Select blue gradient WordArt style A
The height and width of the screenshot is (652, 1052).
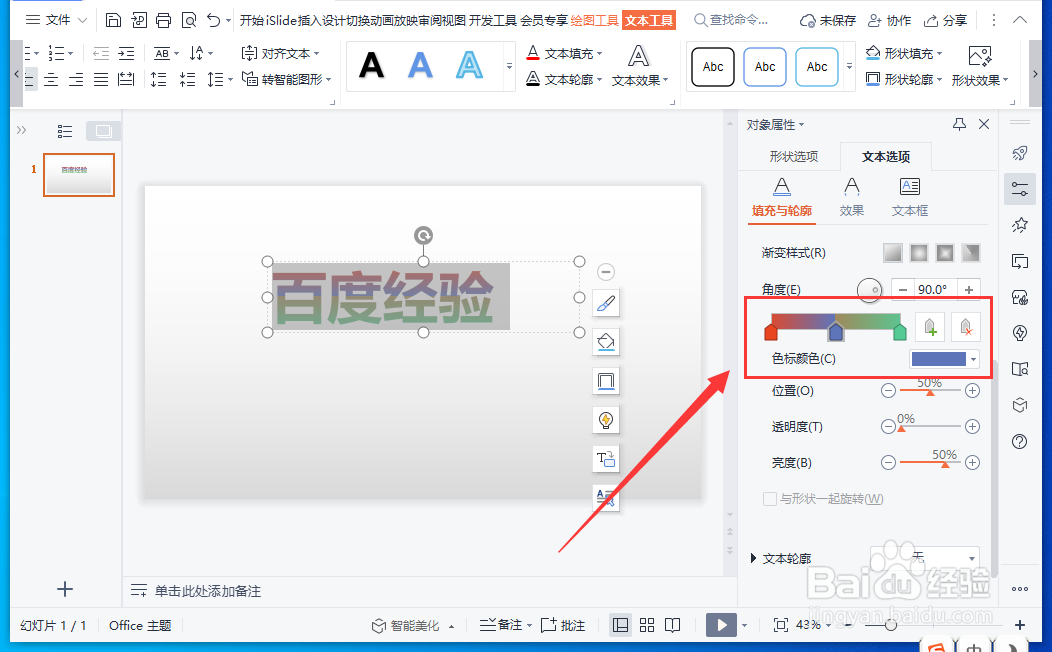(420, 66)
